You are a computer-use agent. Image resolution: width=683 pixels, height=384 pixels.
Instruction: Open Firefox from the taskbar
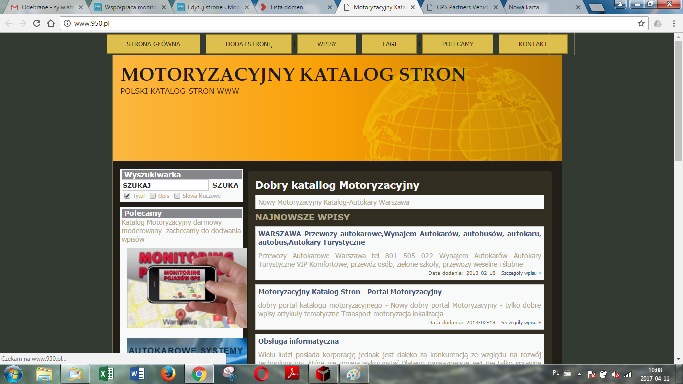[x=168, y=374]
